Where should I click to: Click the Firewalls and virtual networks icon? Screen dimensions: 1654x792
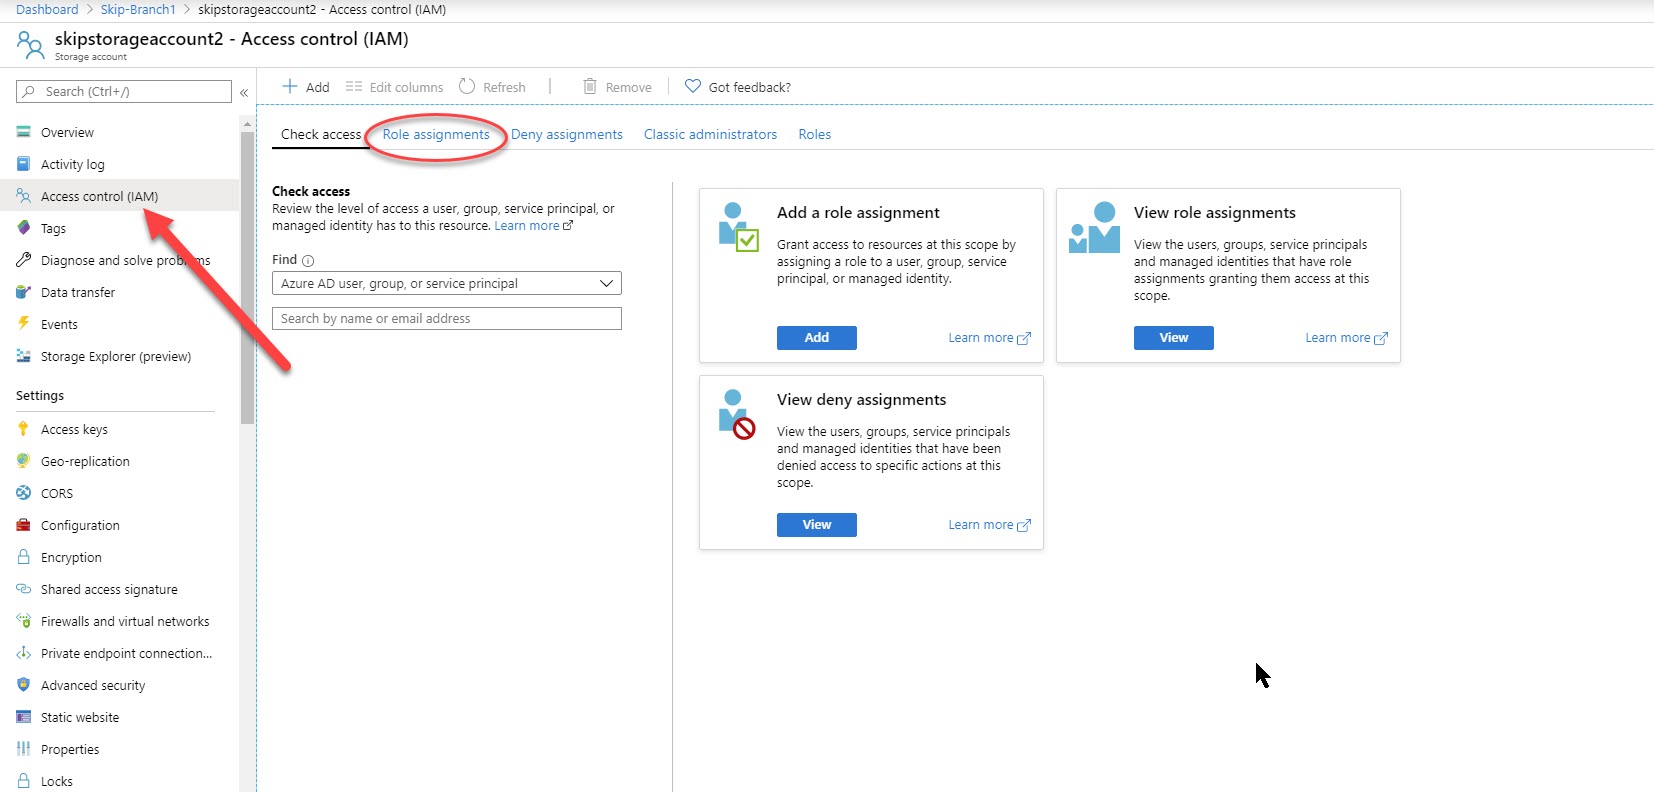pos(23,621)
